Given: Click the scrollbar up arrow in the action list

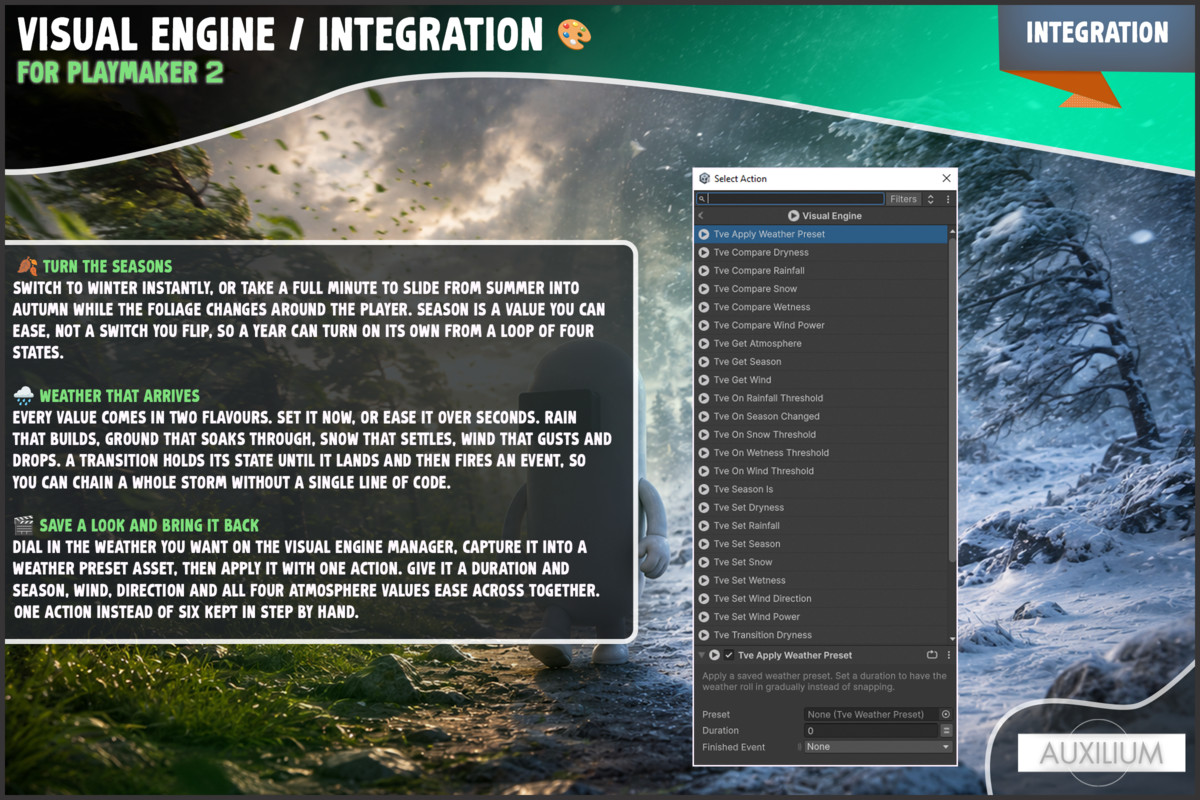Looking at the screenshot, I should pyautogui.click(x=952, y=231).
